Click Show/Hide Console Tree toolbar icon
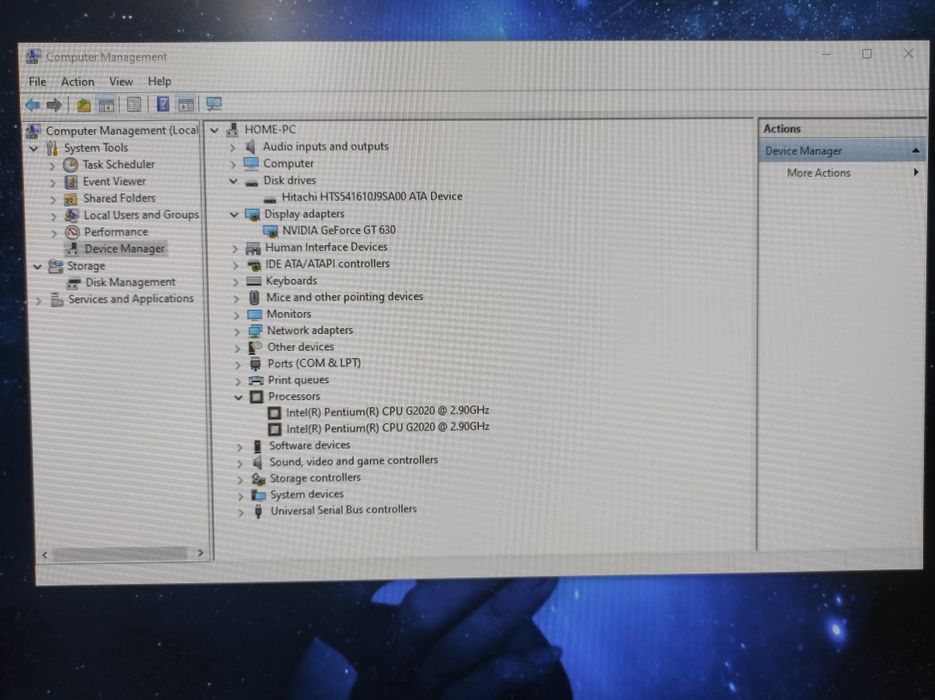935x700 pixels. 107,106
